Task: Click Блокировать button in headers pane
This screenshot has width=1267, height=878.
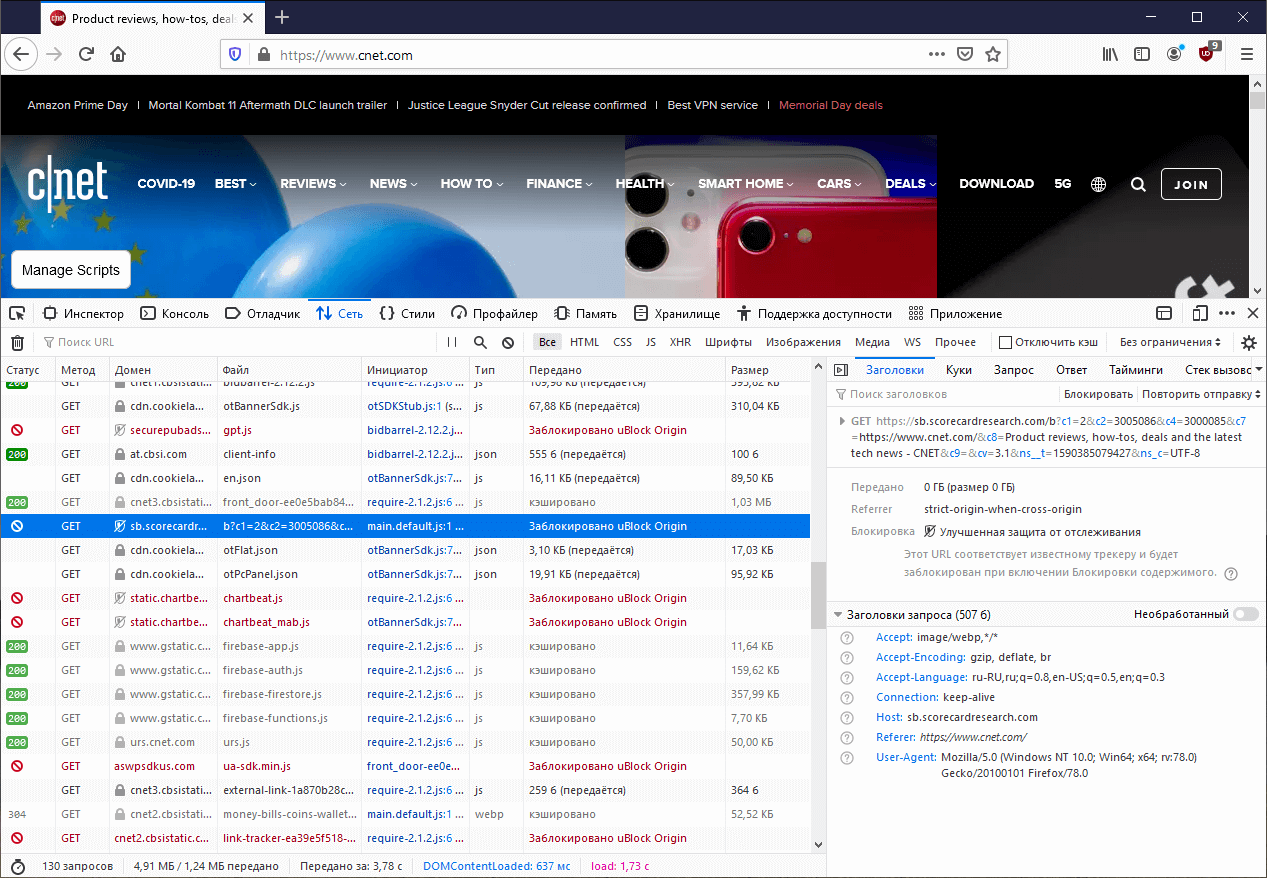Action: pos(1098,394)
